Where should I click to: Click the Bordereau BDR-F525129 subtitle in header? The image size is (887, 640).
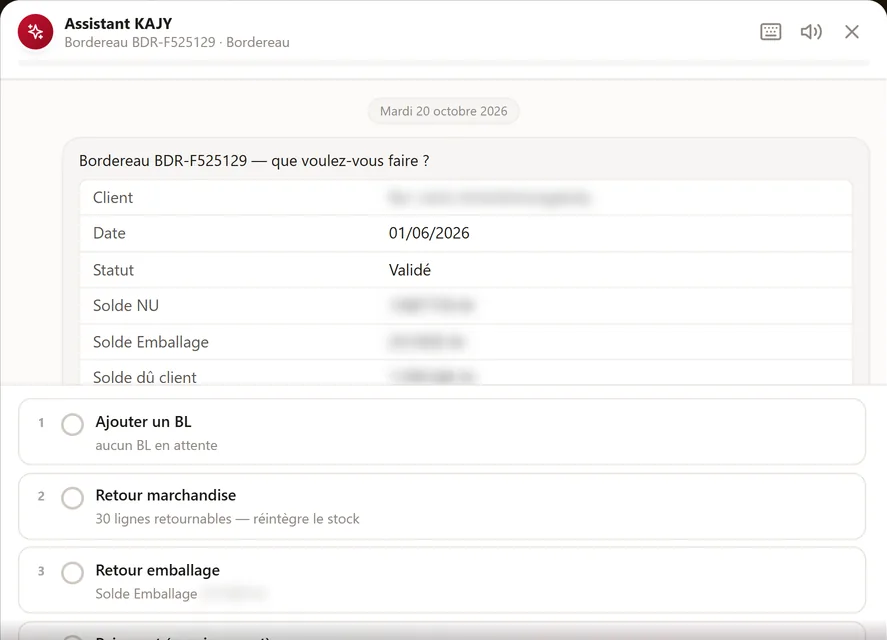[177, 42]
